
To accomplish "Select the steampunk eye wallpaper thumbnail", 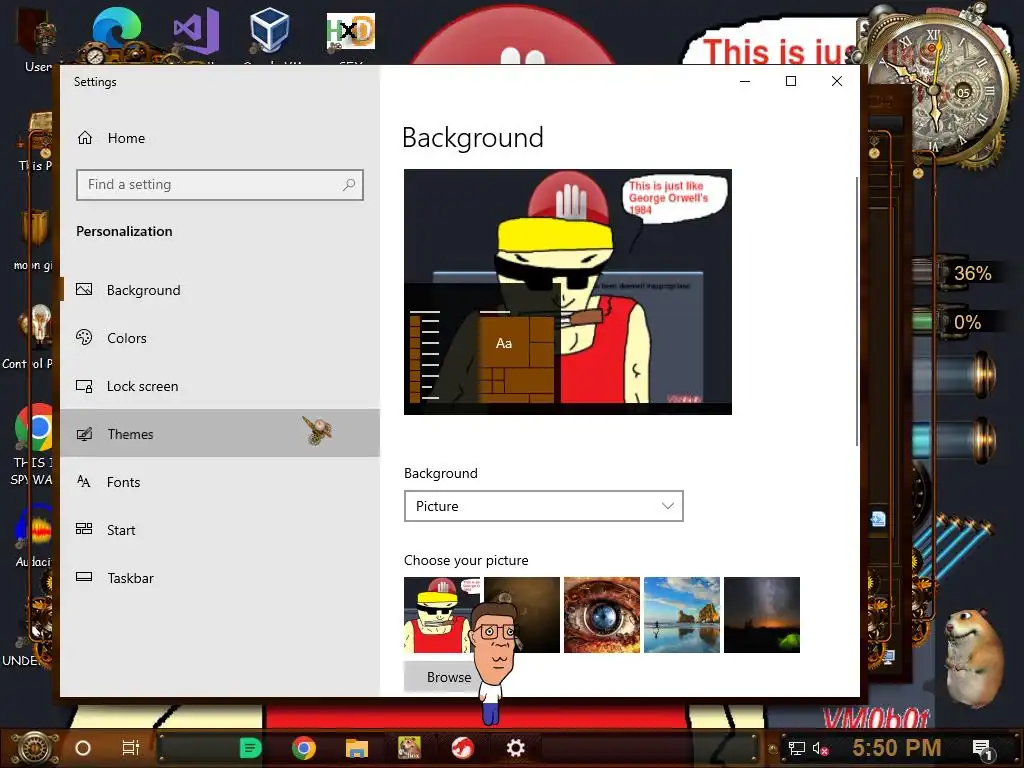I will pyautogui.click(x=601, y=615).
